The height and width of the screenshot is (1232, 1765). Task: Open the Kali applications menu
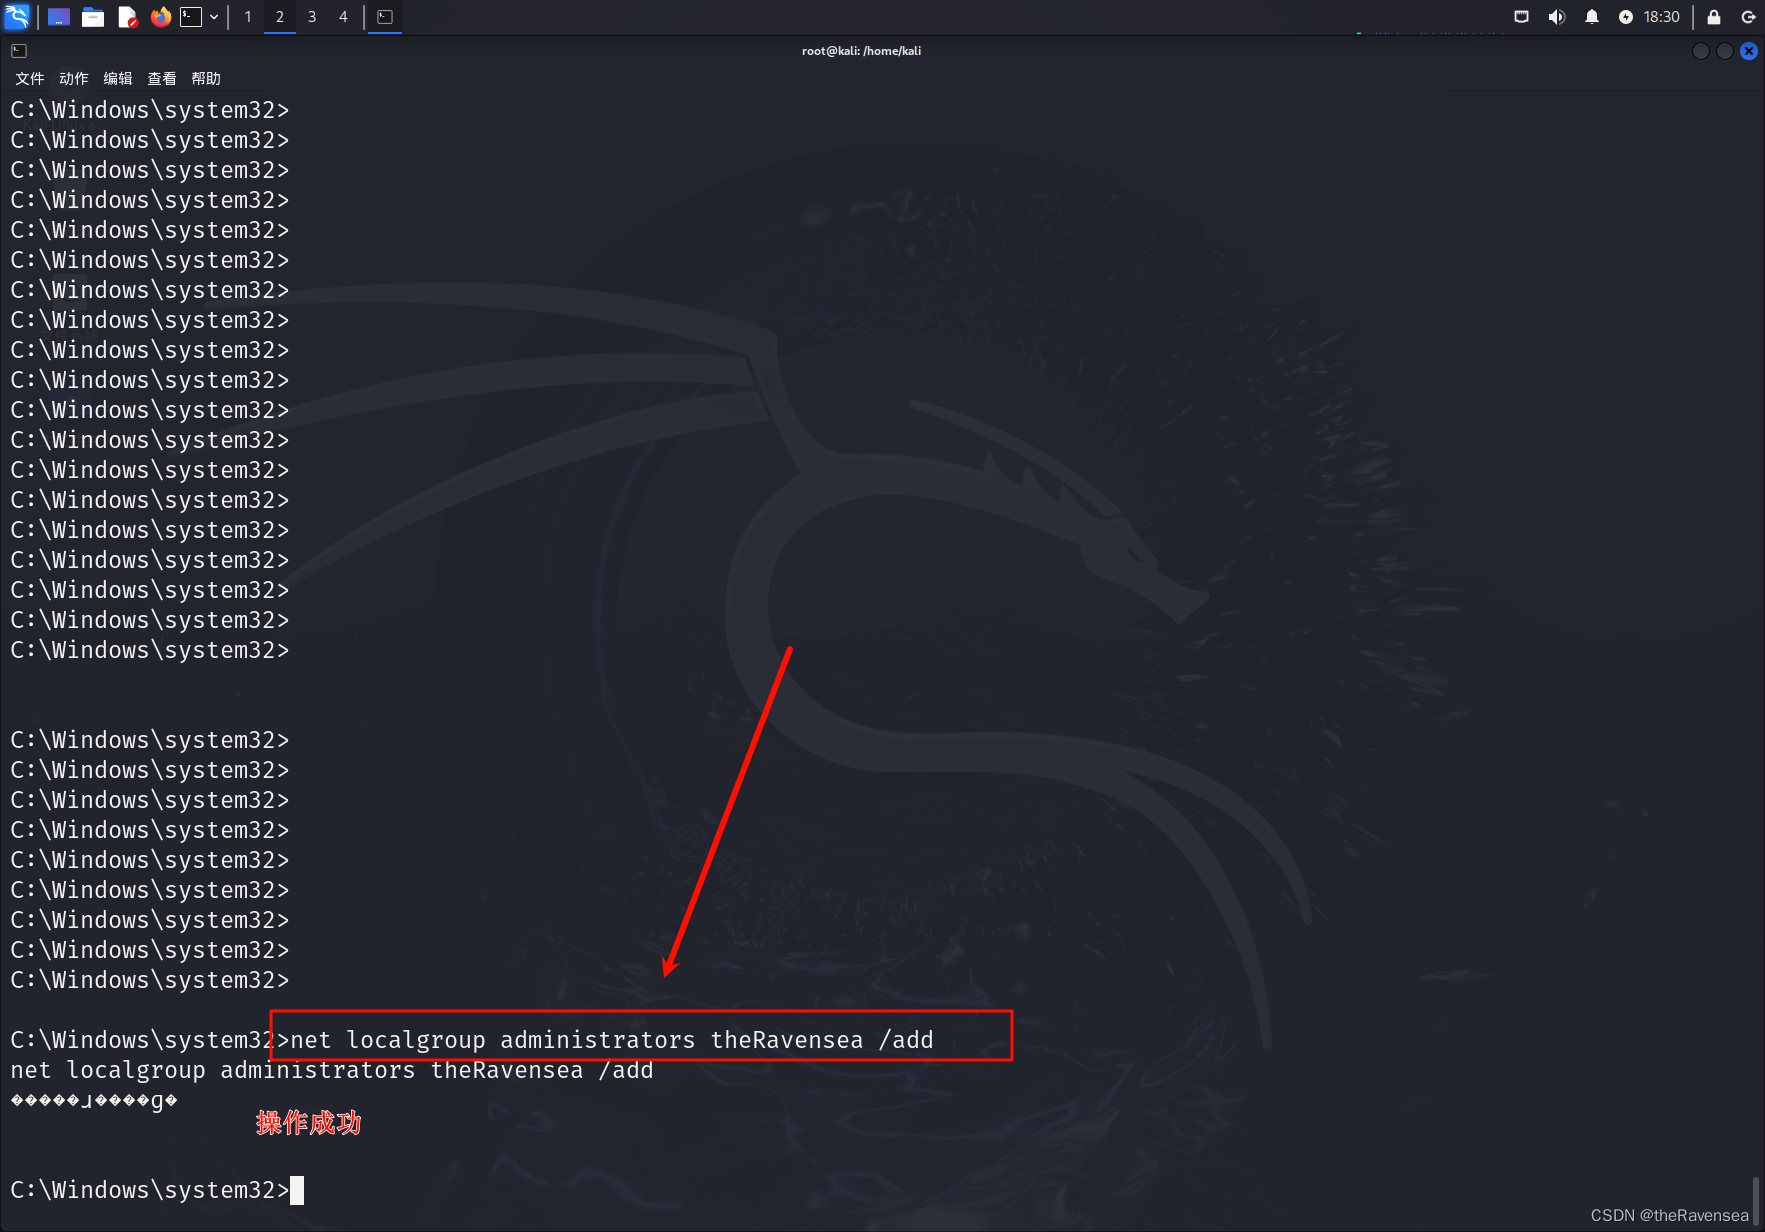click(x=17, y=16)
